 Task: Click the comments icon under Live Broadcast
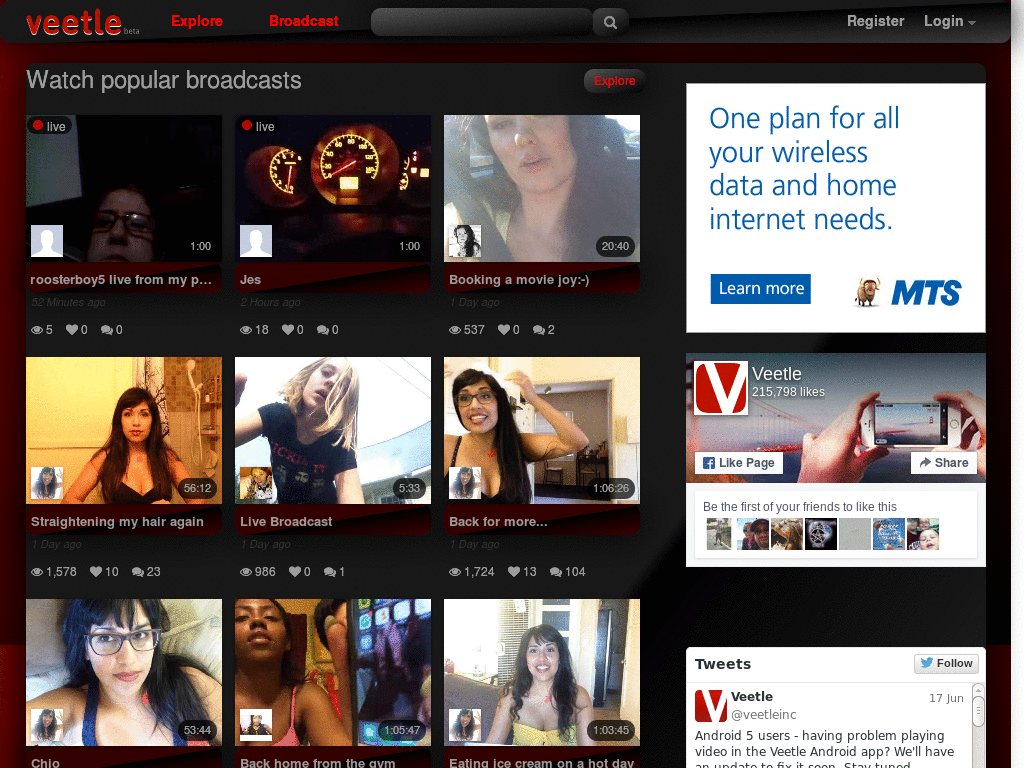(x=330, y=572)
